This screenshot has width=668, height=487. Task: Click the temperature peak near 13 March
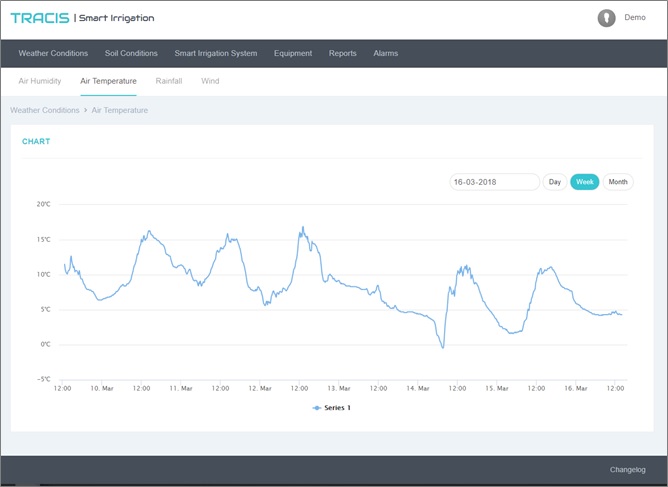coord(303,227)
